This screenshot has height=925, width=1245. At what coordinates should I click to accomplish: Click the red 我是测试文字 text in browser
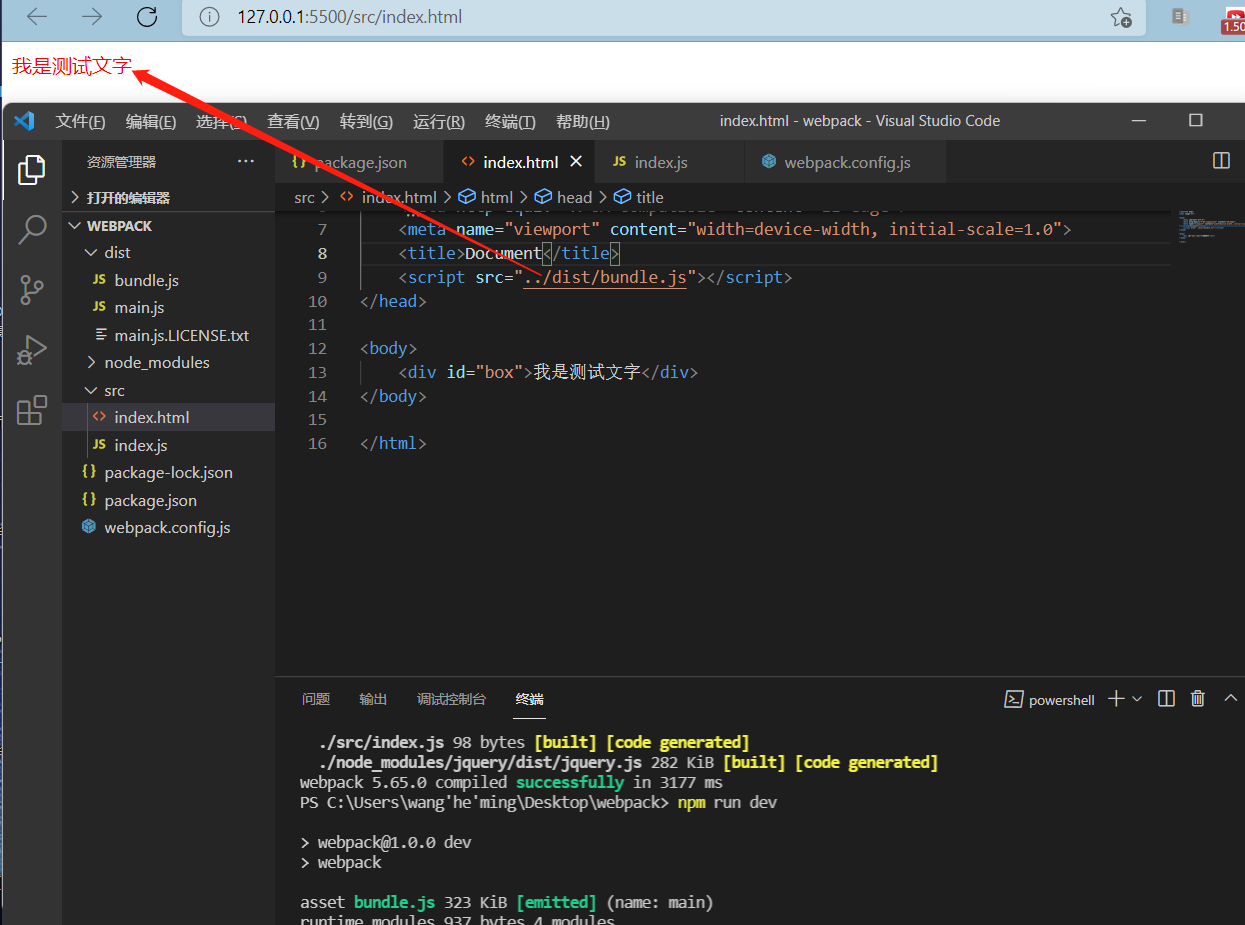72,67
